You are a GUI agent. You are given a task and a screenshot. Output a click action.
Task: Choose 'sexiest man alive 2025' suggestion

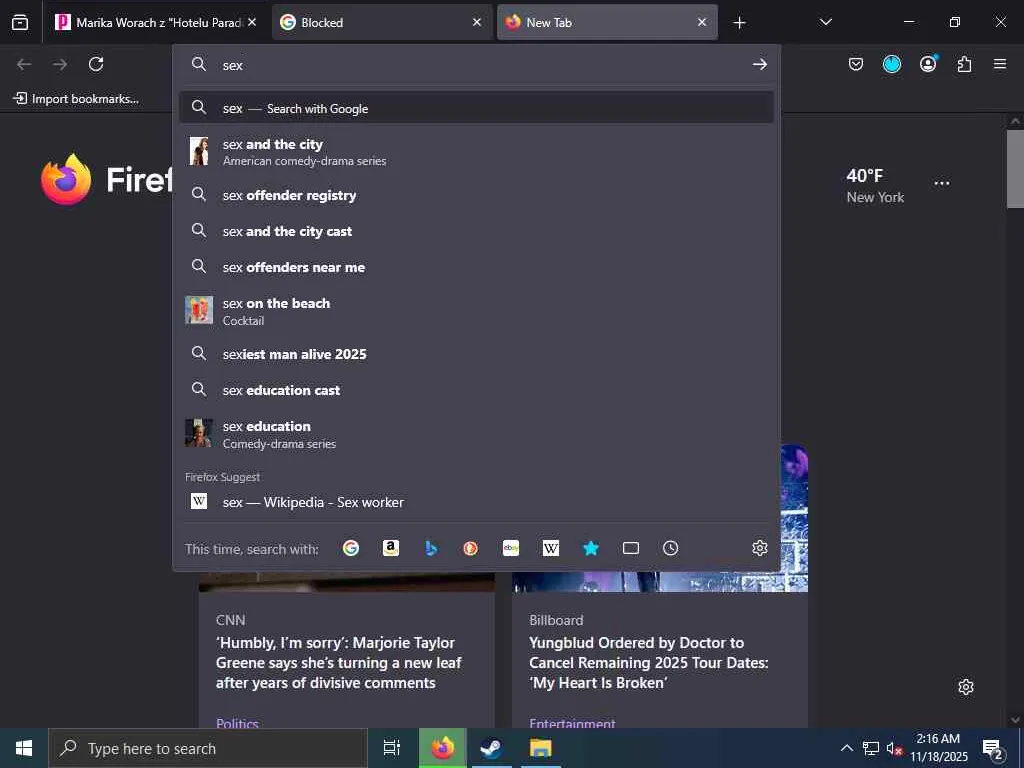pyautogui.click(x=476, y=354)
